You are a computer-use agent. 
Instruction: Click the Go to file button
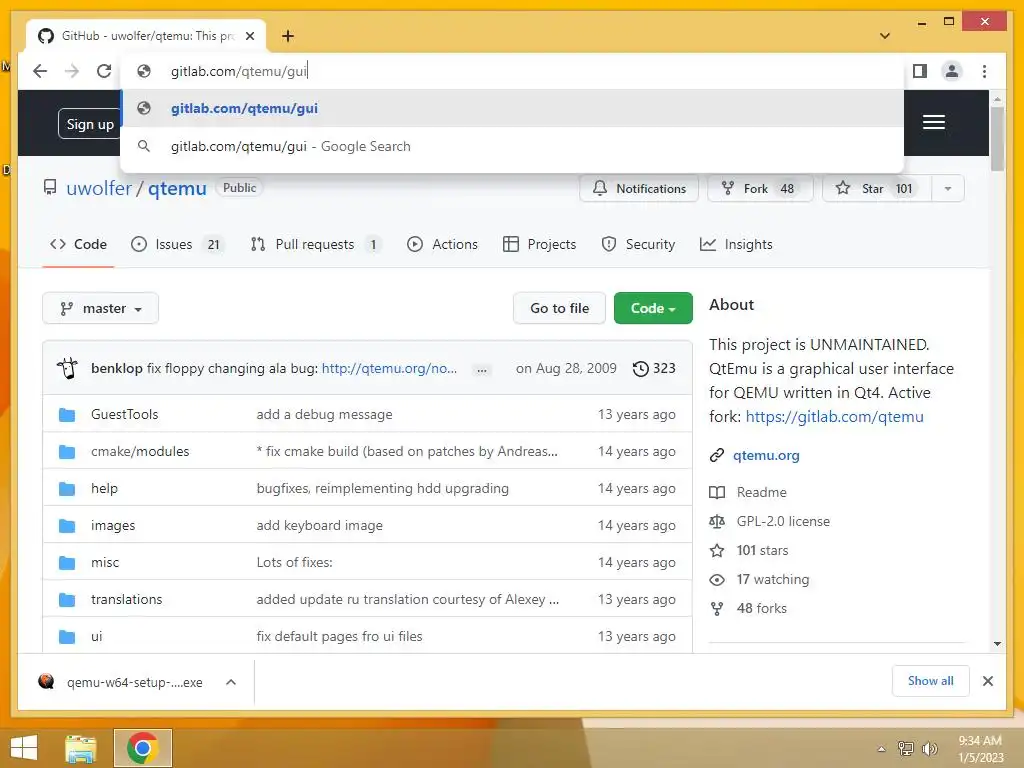pos(560,308)
